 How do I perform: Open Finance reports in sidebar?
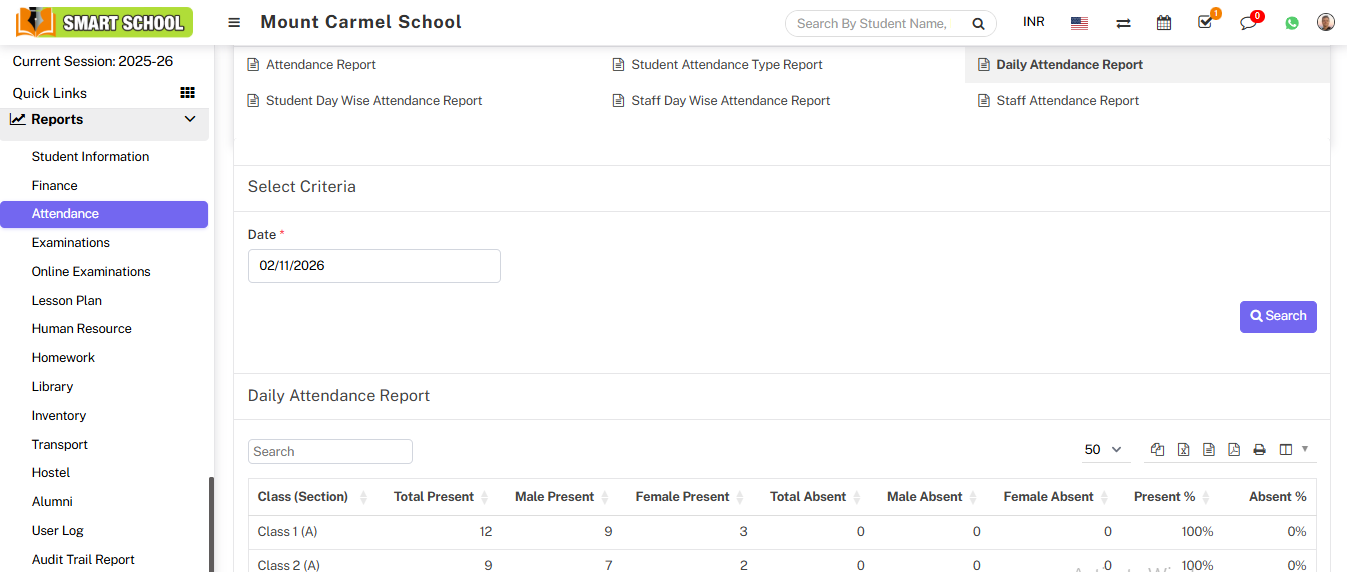coord(54,186)
